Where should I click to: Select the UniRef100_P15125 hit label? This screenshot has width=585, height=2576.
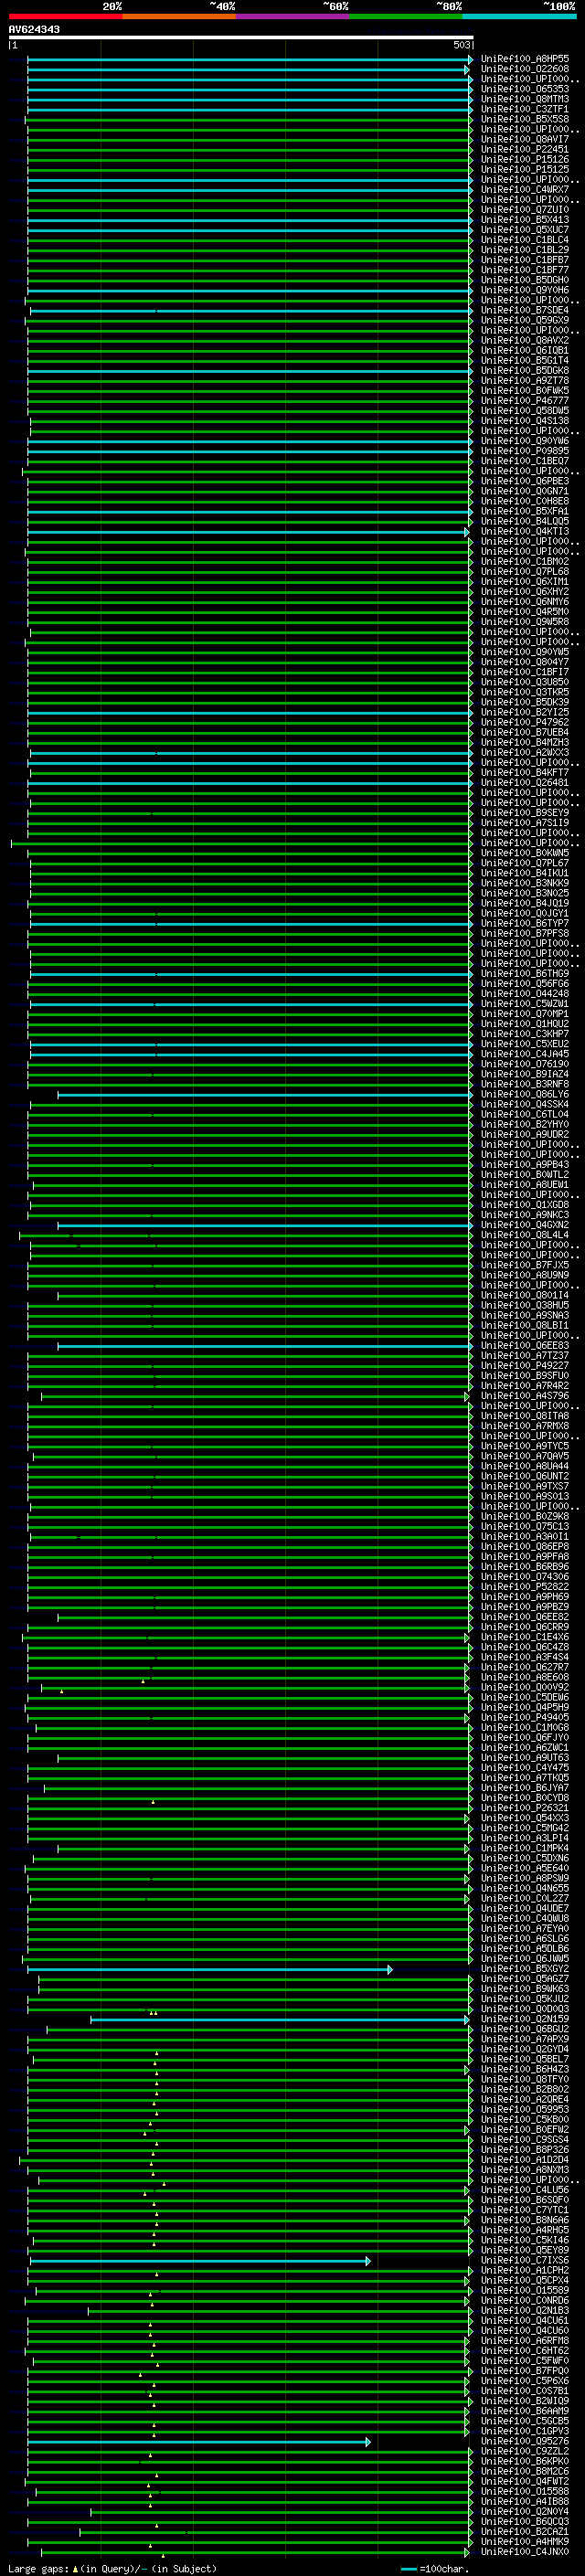(x=525, y=169)
